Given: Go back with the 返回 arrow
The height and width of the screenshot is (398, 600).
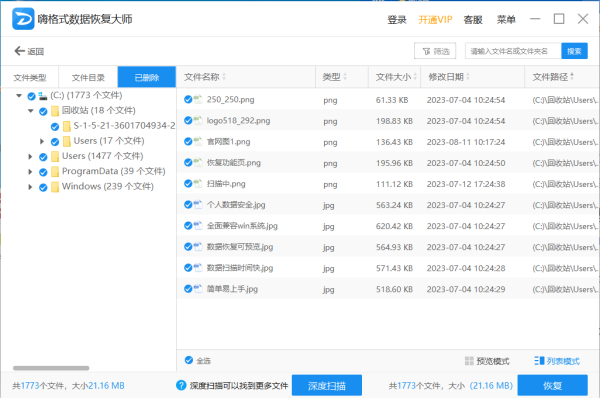Looking at the screenshot, I should [20, 51].
